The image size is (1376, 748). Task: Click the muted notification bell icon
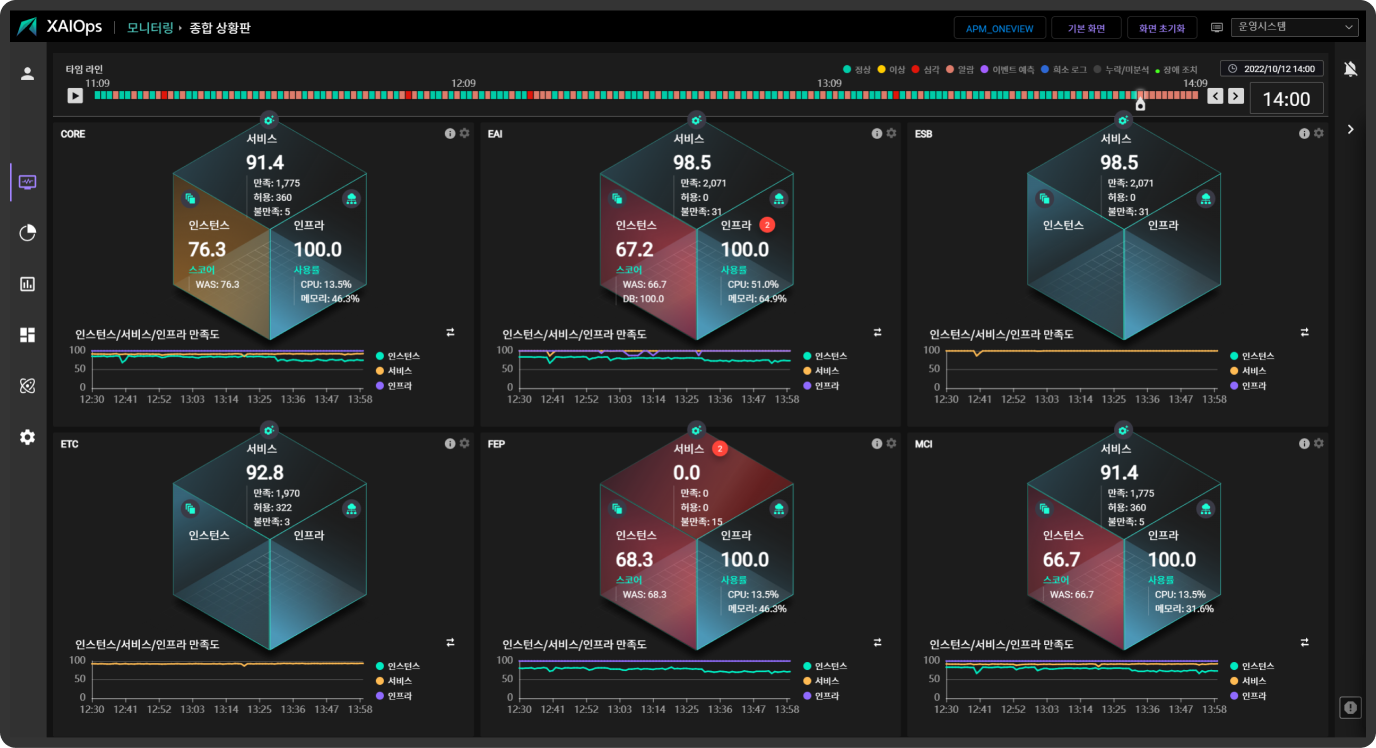point(1351,69)
